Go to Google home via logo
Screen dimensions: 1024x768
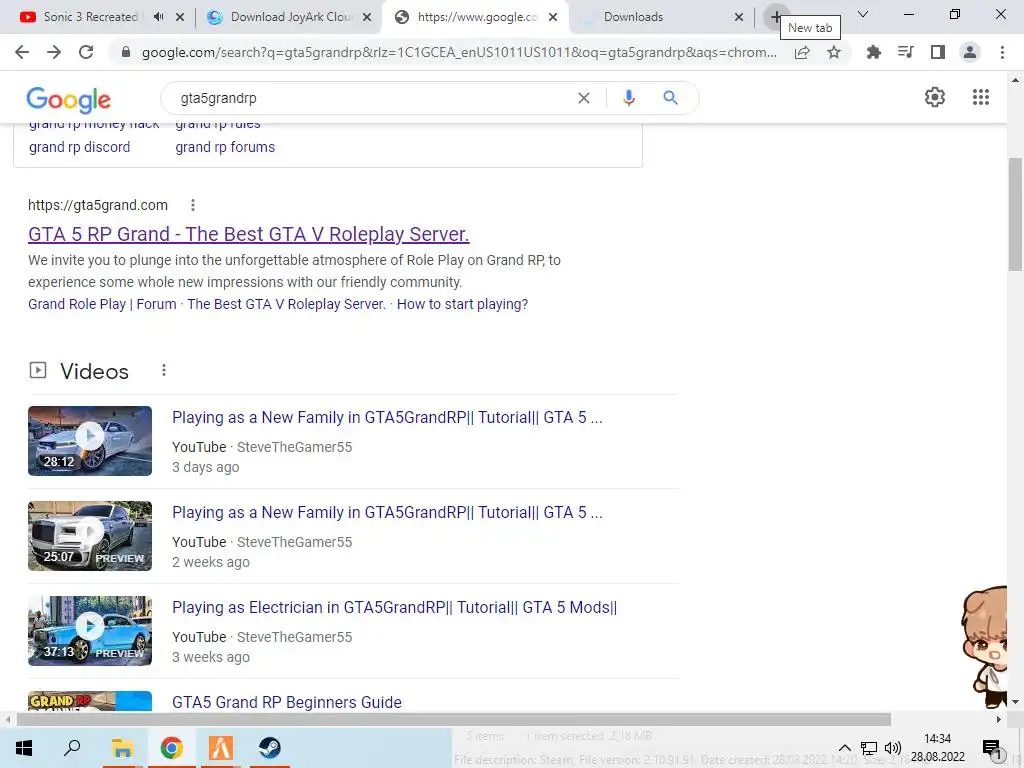pos(69,99)
